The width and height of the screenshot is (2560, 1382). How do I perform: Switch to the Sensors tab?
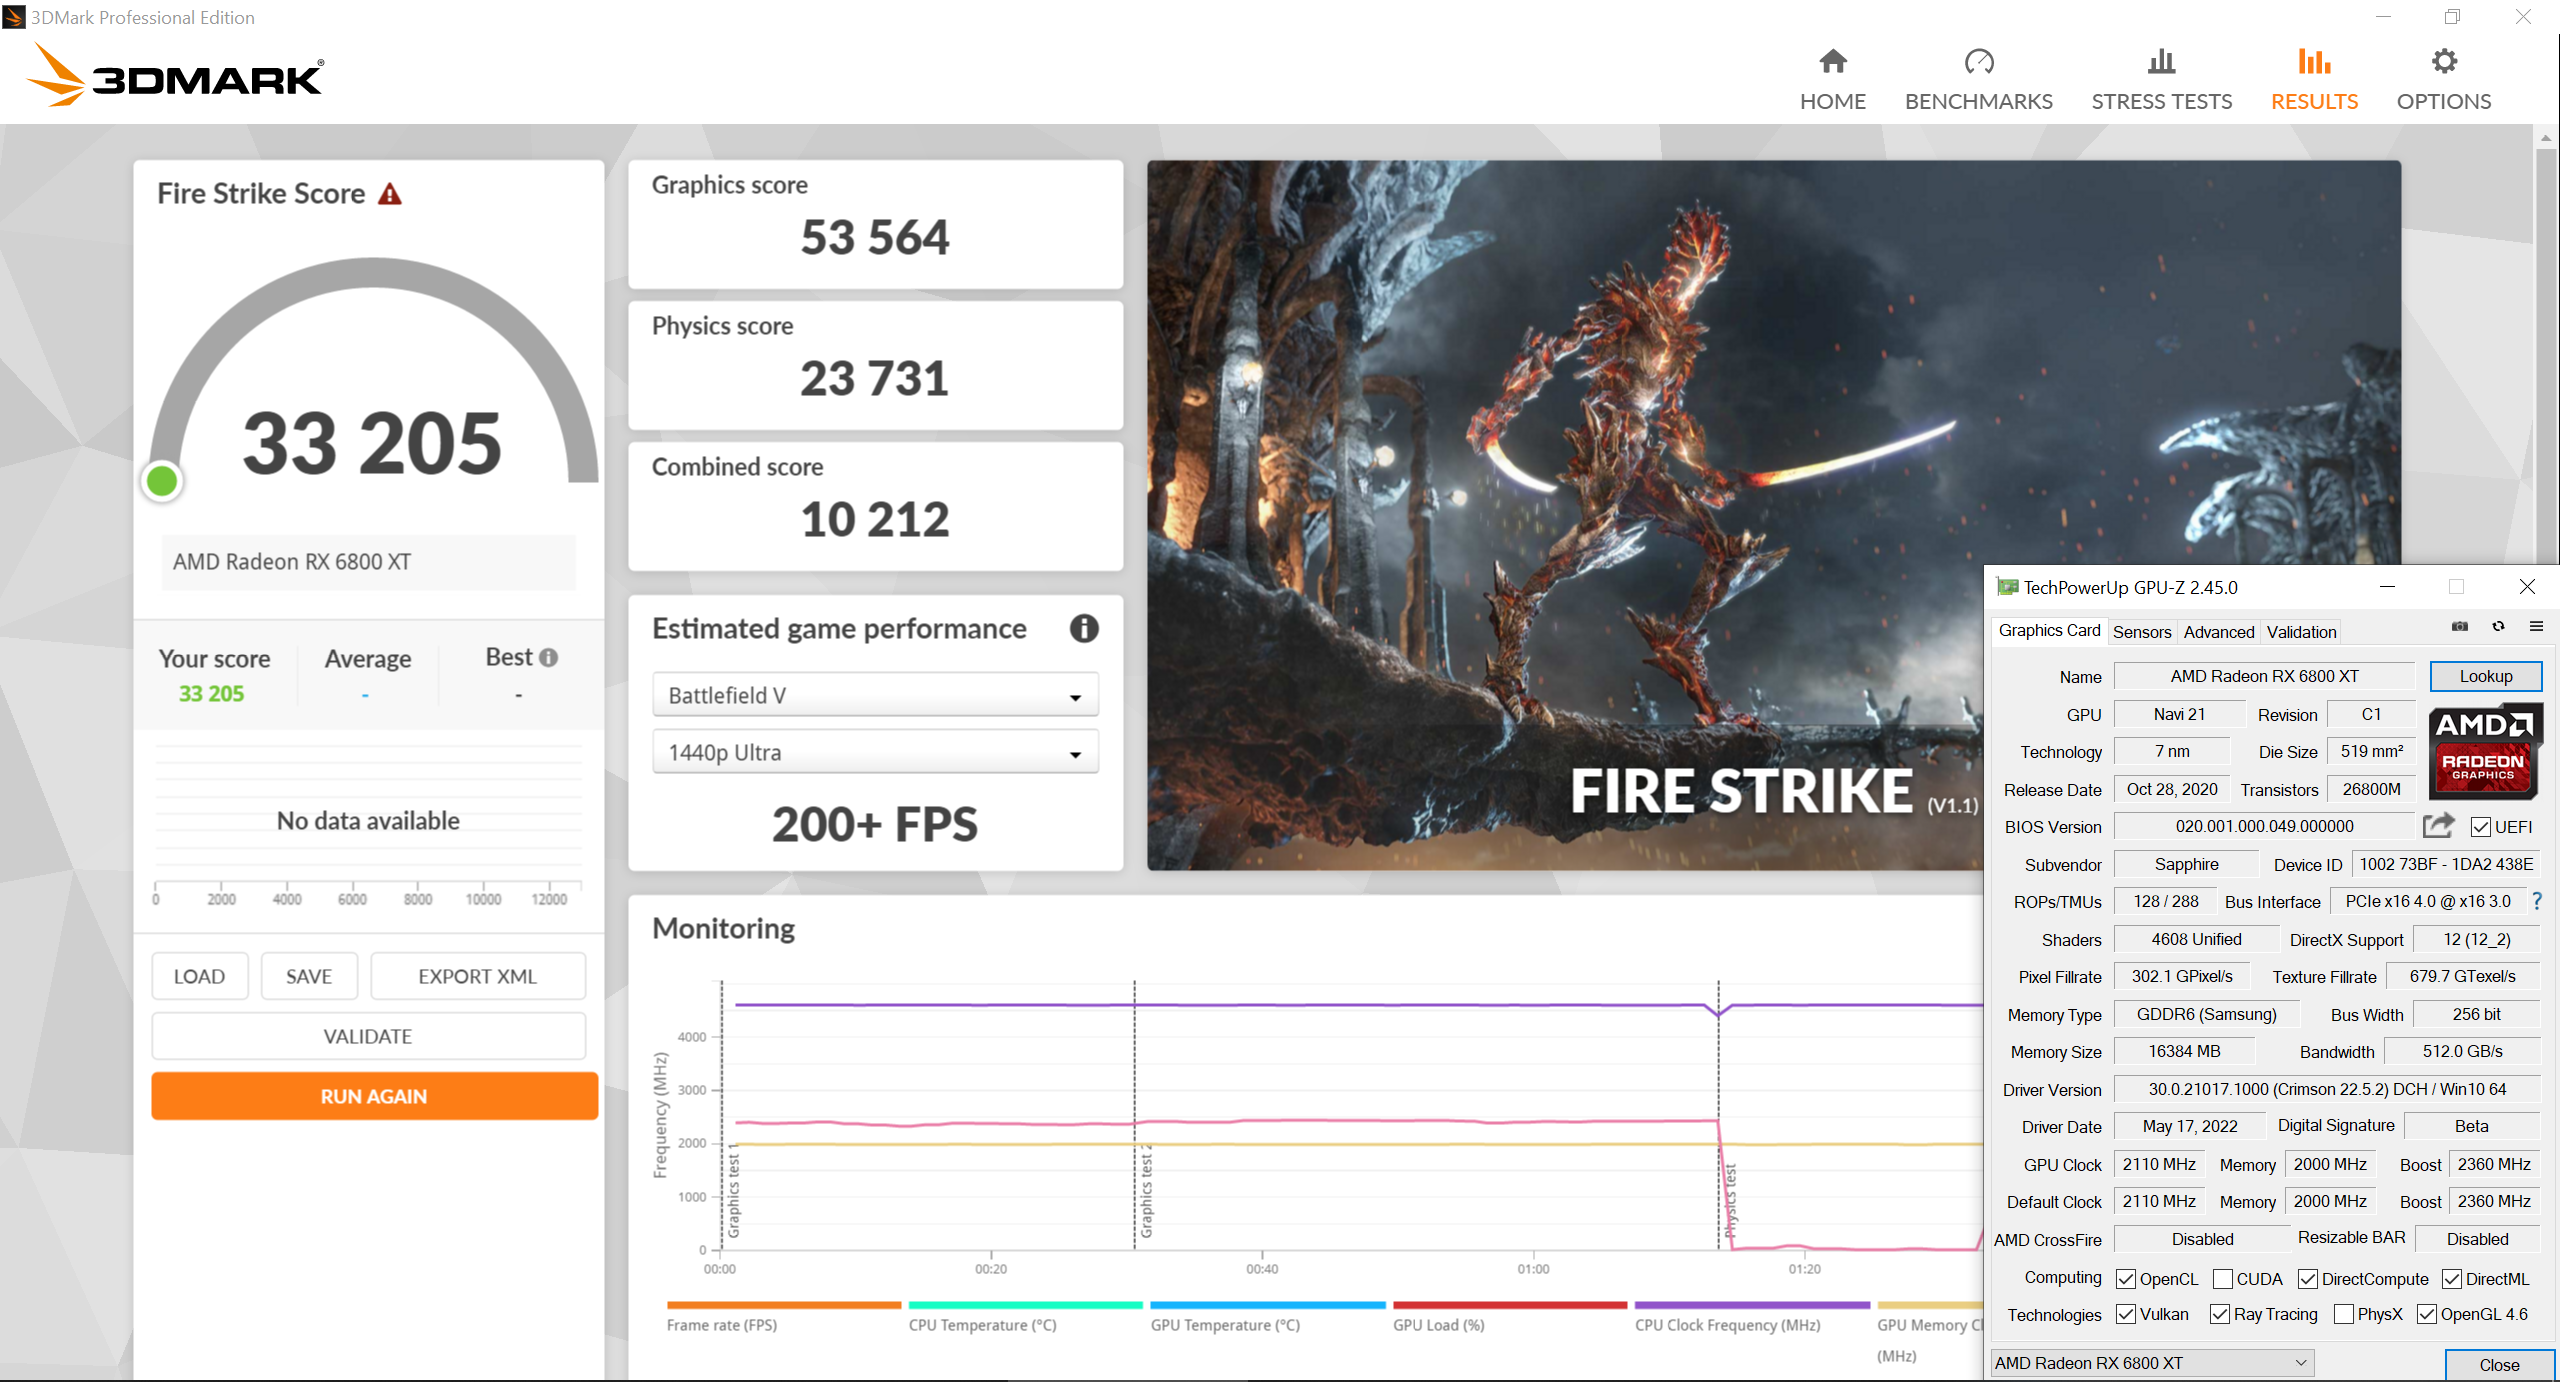pyautogui.click(x=2141, y=632)
